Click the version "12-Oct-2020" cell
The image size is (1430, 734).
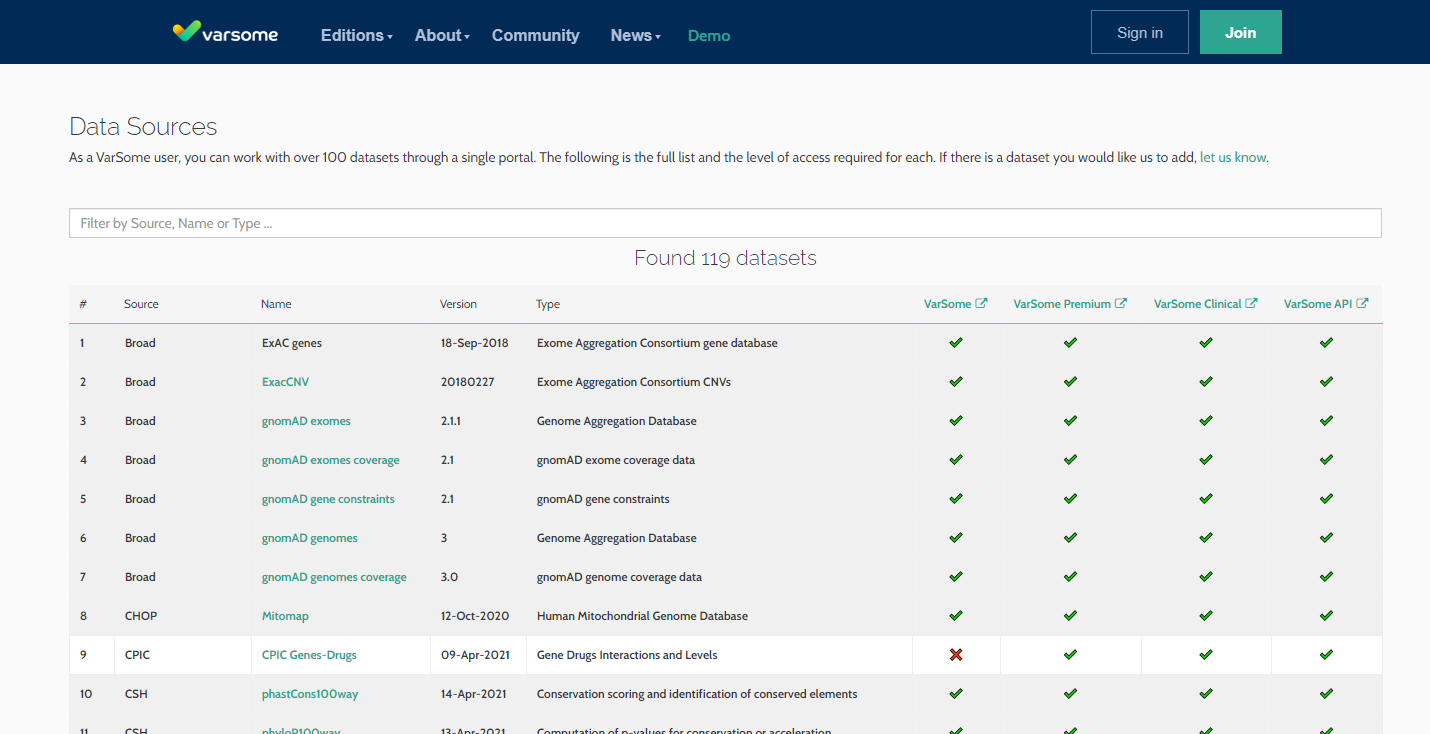point(475,616)
